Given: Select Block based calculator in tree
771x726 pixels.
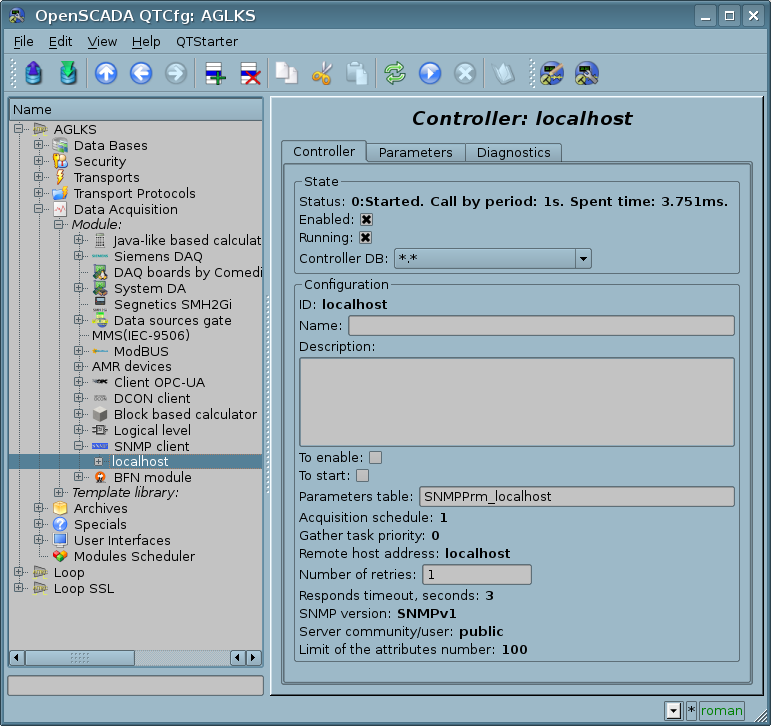Looking at the screenshot, I should pyautogui.click(x=185, y=414).
